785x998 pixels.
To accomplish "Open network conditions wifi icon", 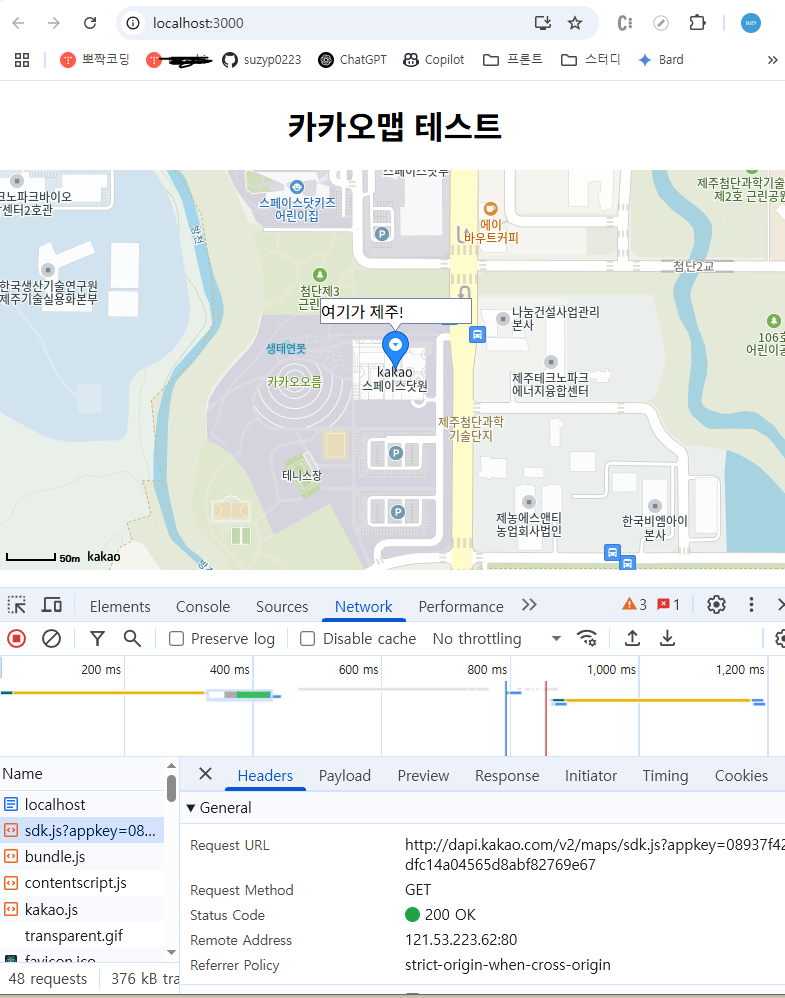I will [x=586, y=638].
